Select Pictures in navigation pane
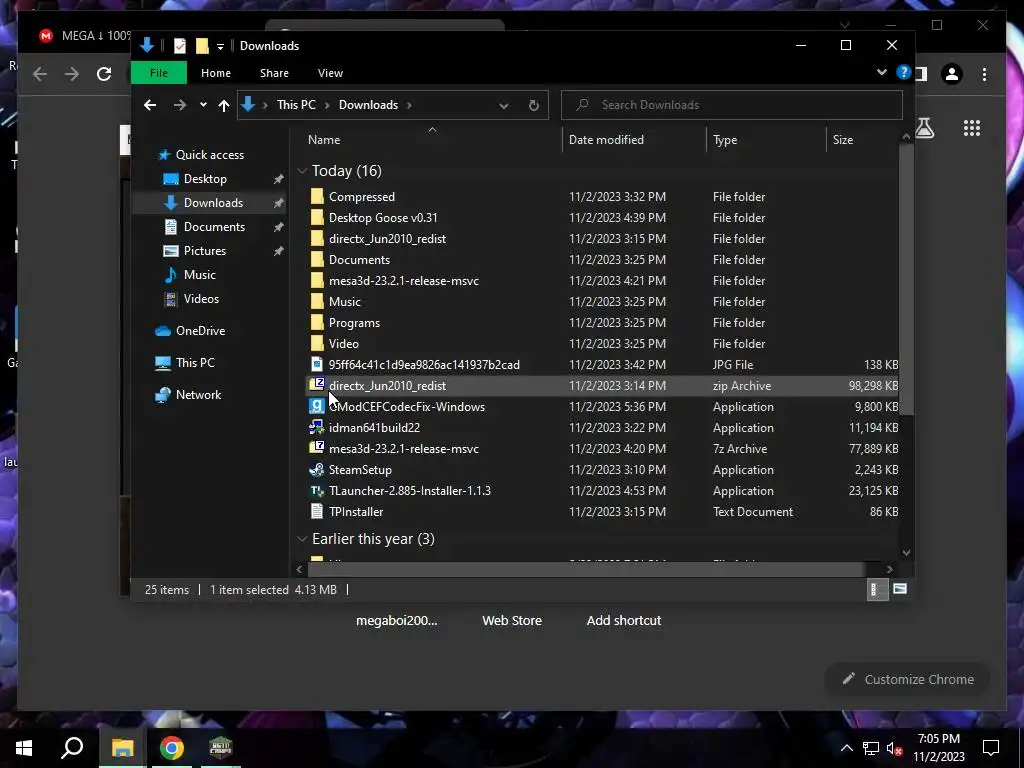This screenshot has height=768, width=1024. pos(204,251)
